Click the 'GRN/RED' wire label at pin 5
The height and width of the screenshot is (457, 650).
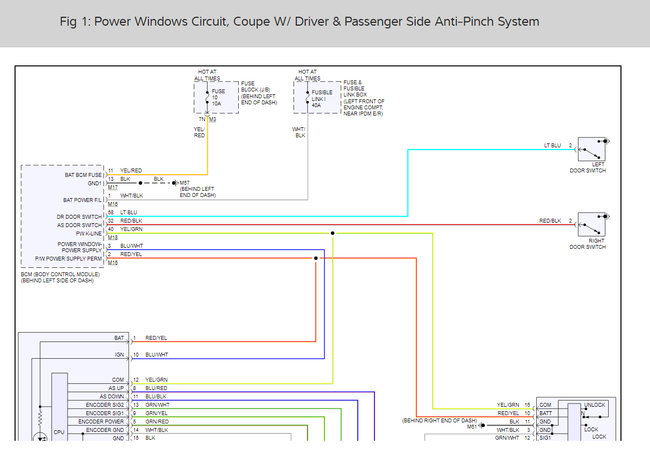(x=157, y=421)
